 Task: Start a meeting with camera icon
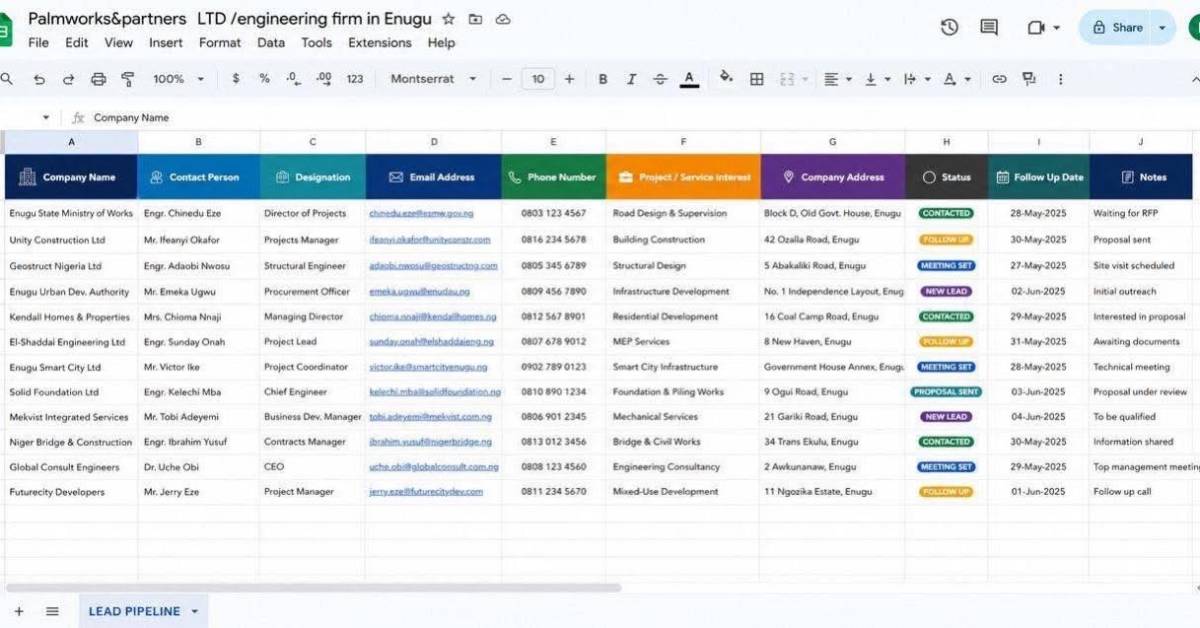click(x=1036, y=27)
